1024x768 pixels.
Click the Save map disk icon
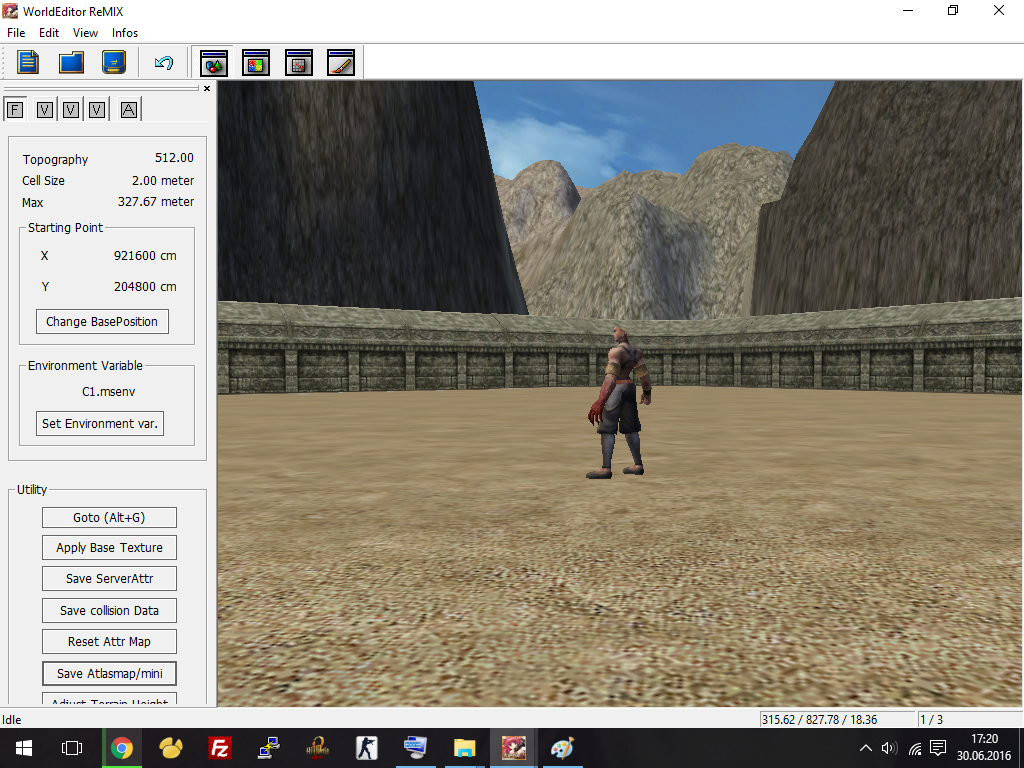pyautogui.click(x=114, y=63)
